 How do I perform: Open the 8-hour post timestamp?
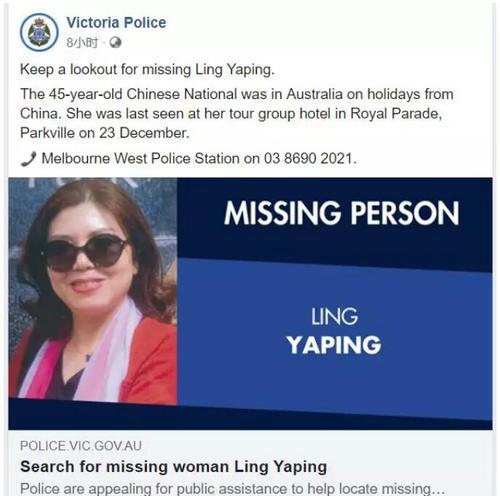(x=82, y=43)
